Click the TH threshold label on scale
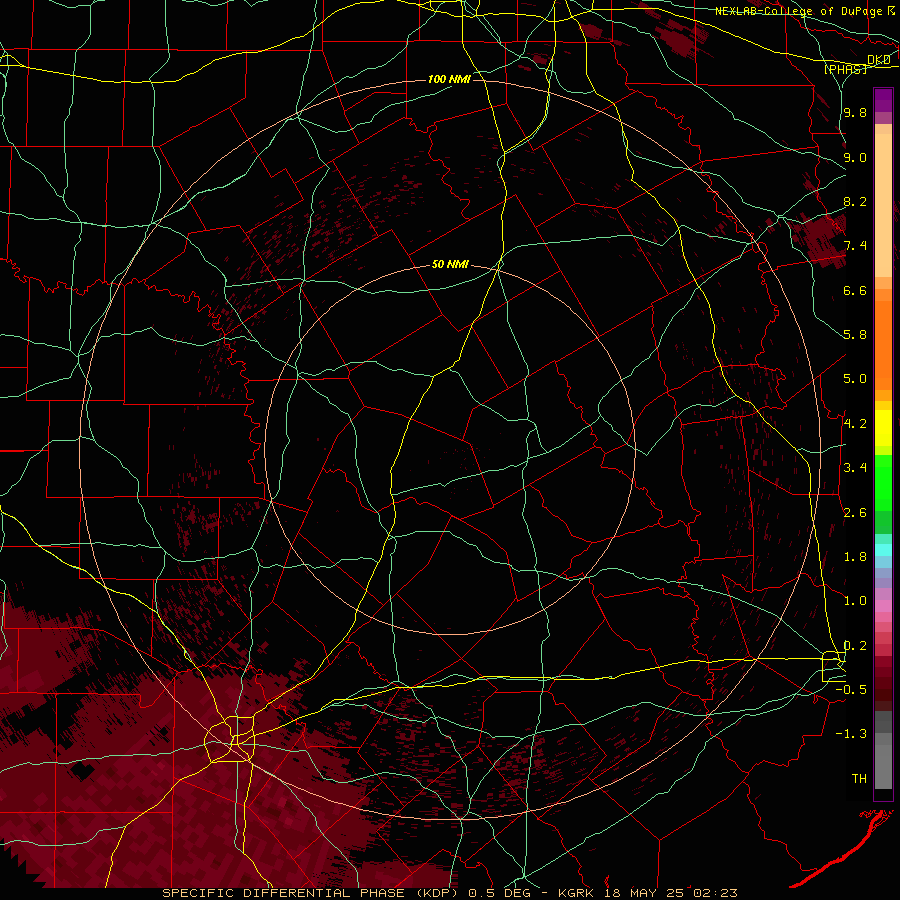 tap(859, 779)
